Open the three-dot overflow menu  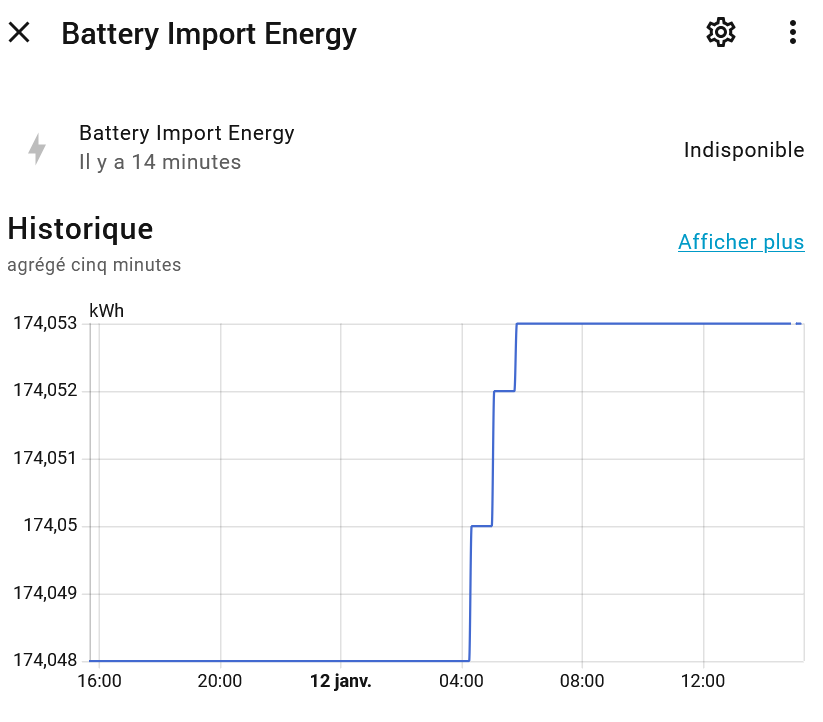pyautogui.click(x=792, y=33)
